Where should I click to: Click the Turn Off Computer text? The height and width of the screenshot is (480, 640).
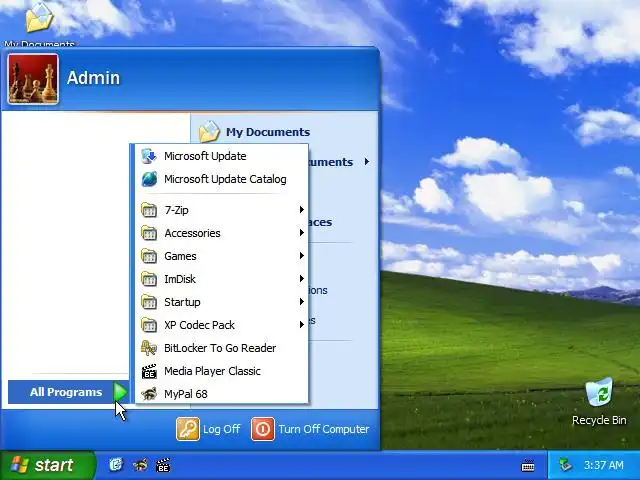coord(324,429)
